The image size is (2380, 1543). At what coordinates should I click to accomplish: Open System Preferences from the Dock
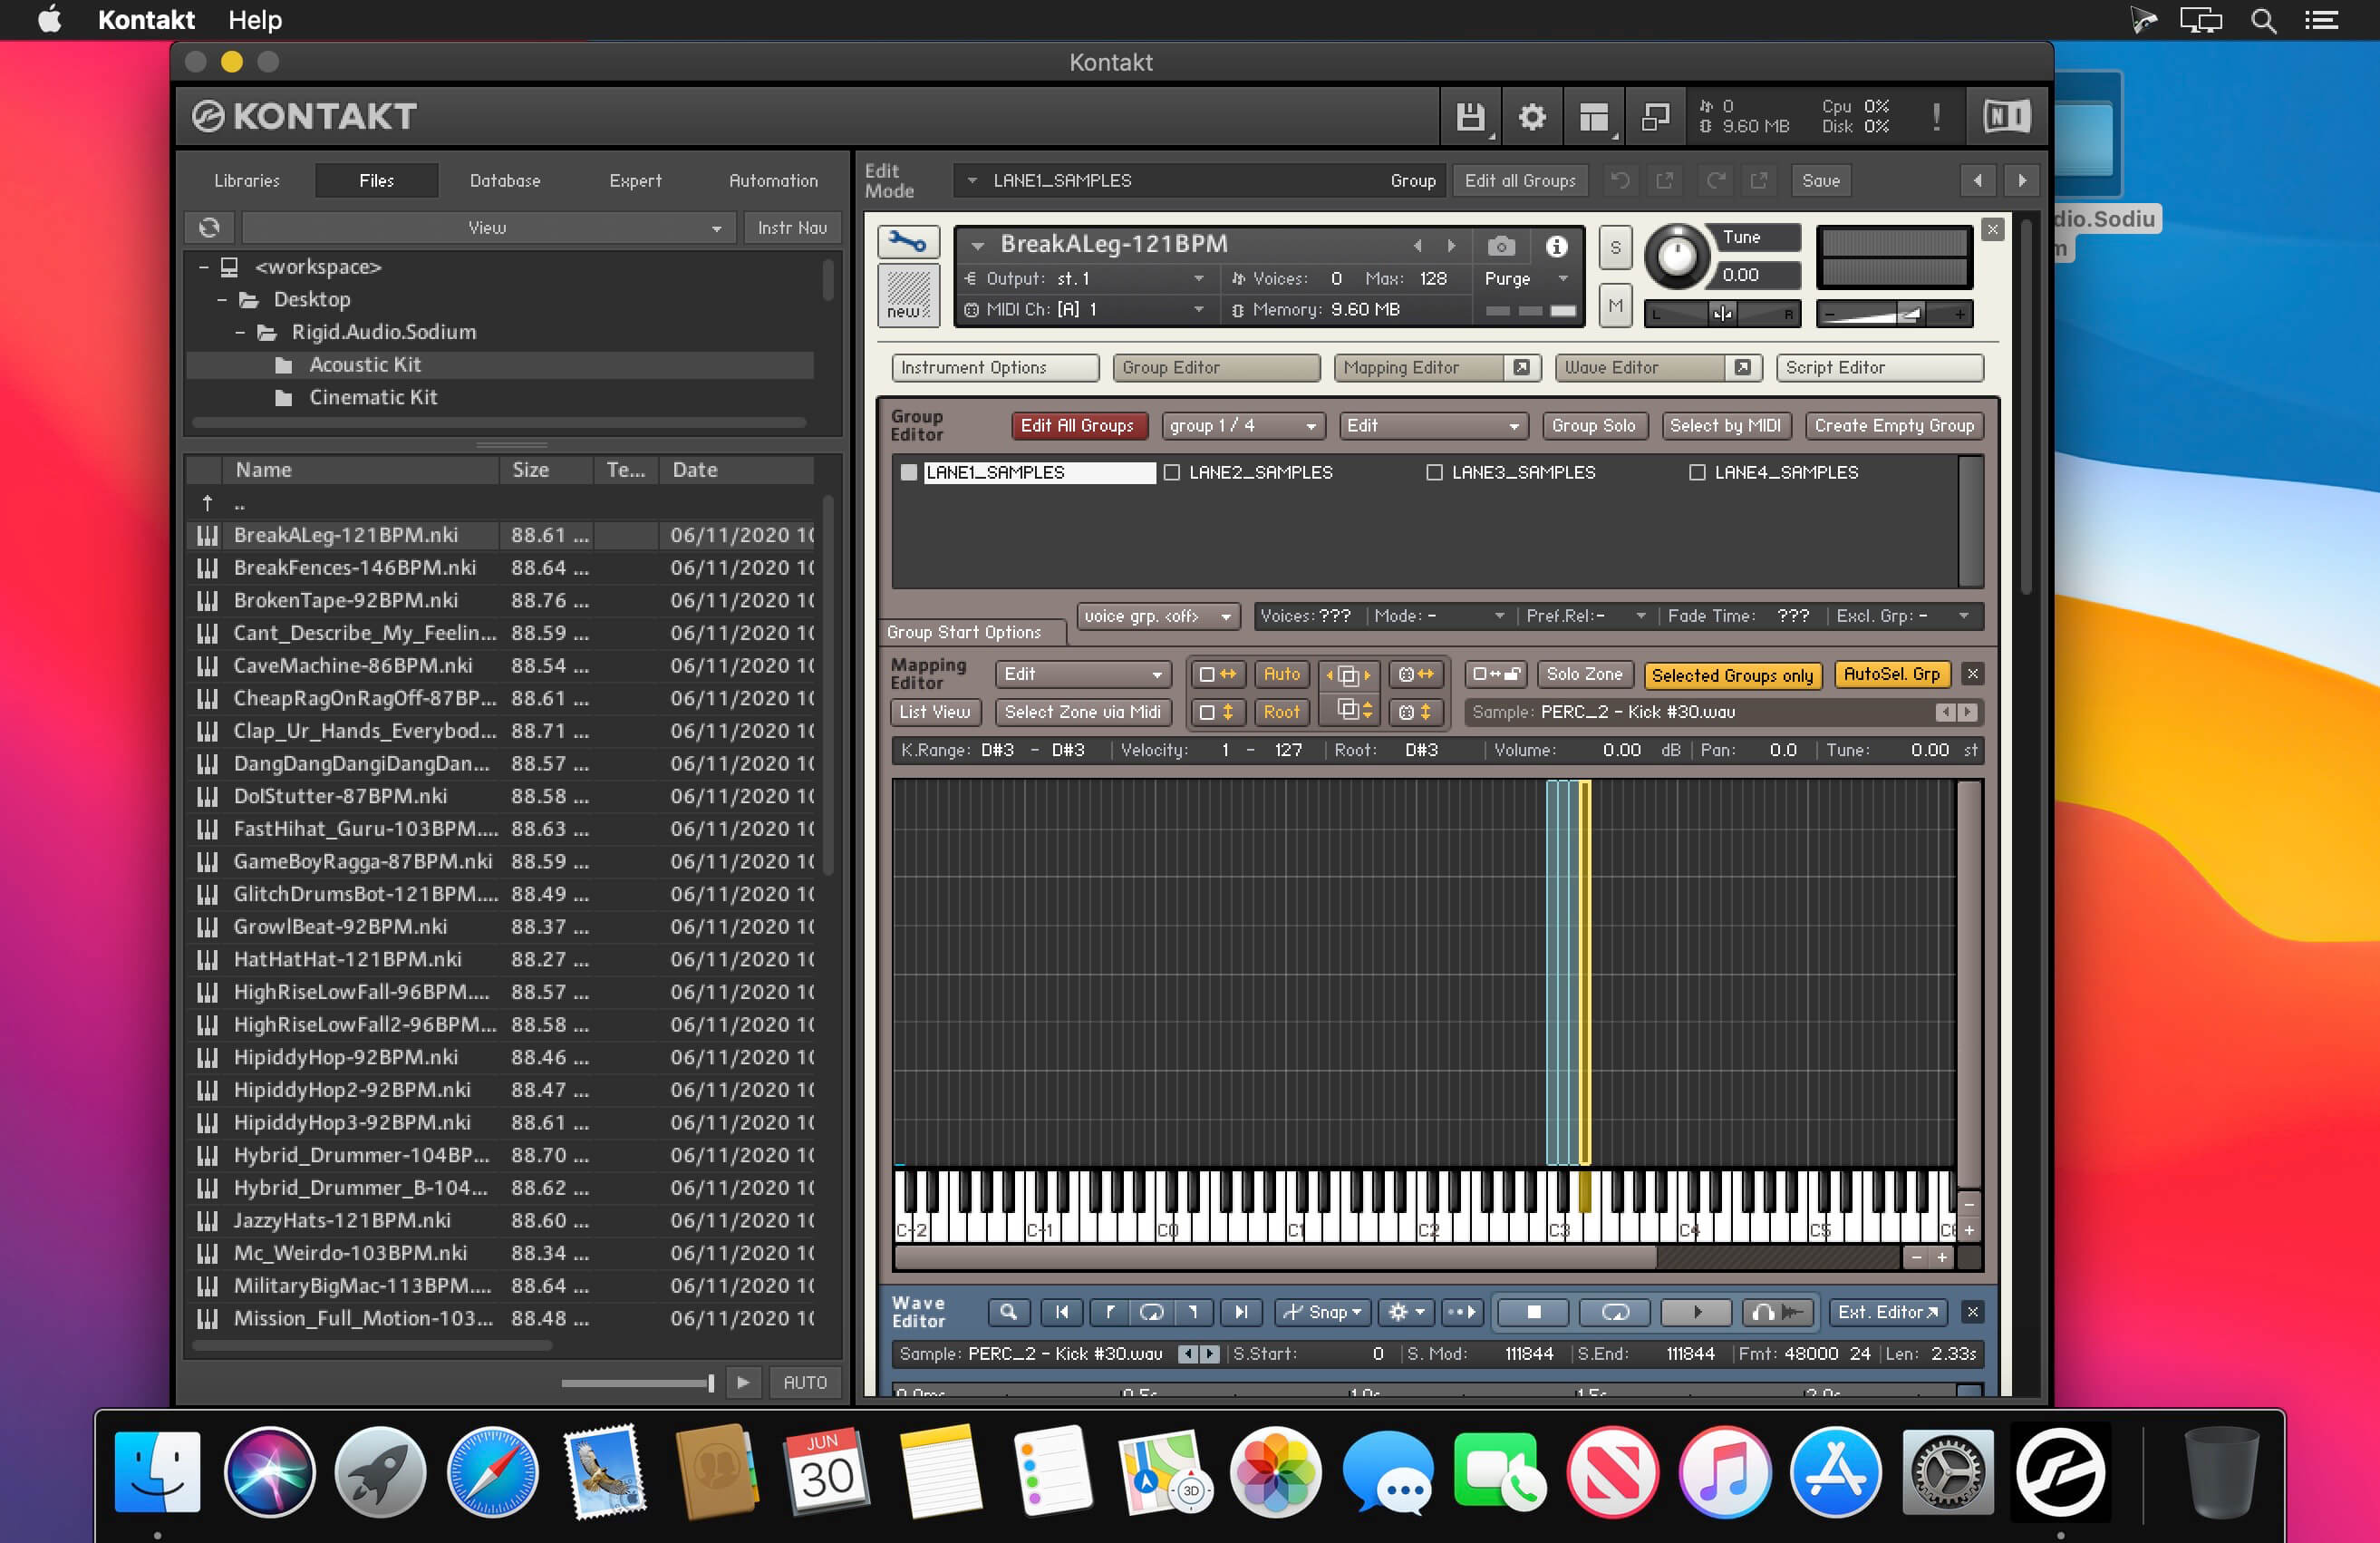(1947, 1472)
